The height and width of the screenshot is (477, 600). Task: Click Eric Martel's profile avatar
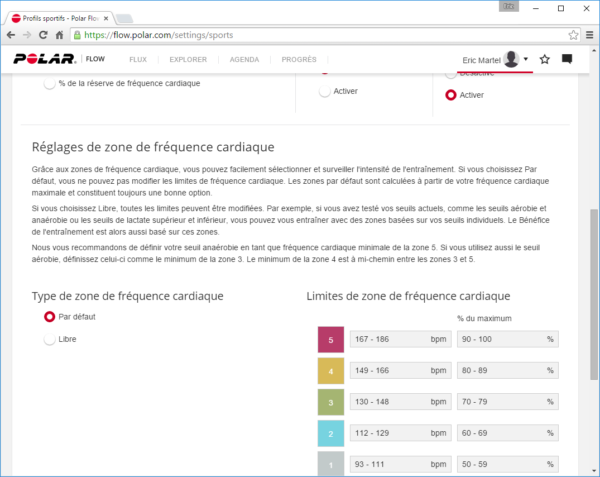(512, 60)
